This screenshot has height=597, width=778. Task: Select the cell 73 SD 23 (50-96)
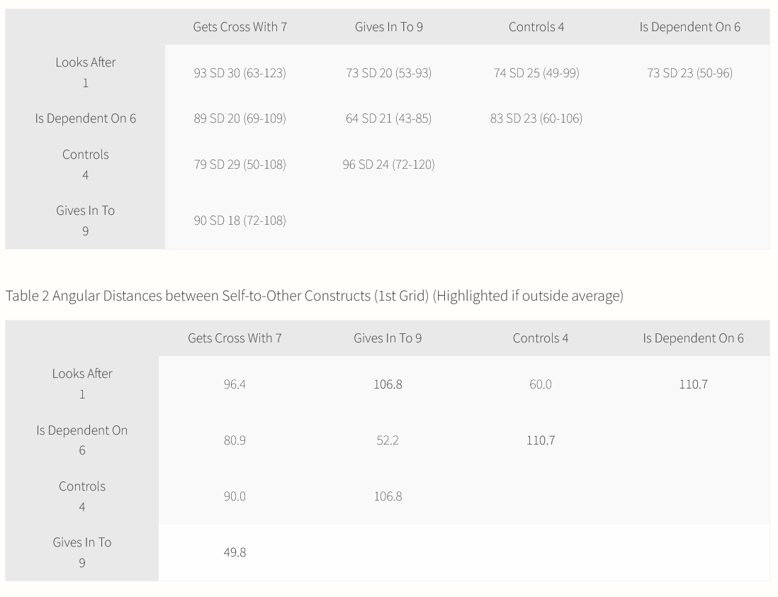(x=690, y=73)
